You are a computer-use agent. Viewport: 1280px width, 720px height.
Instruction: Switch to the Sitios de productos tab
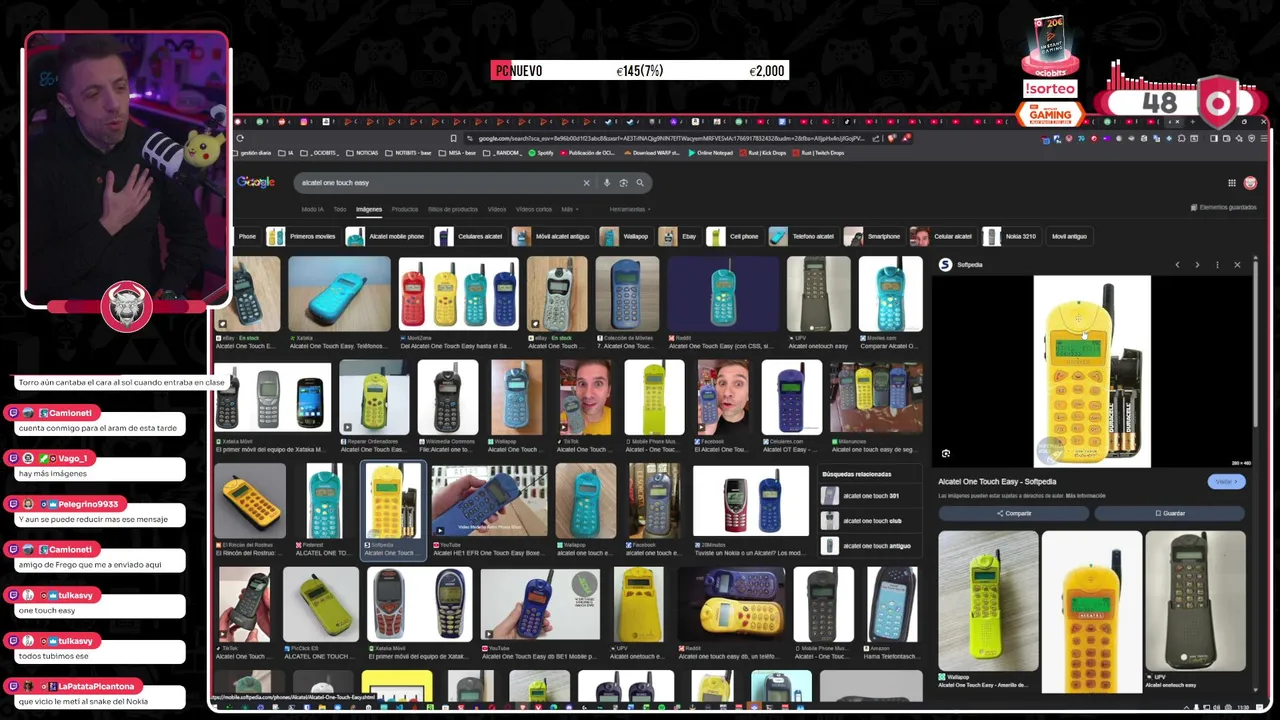(x=453, y=209)
